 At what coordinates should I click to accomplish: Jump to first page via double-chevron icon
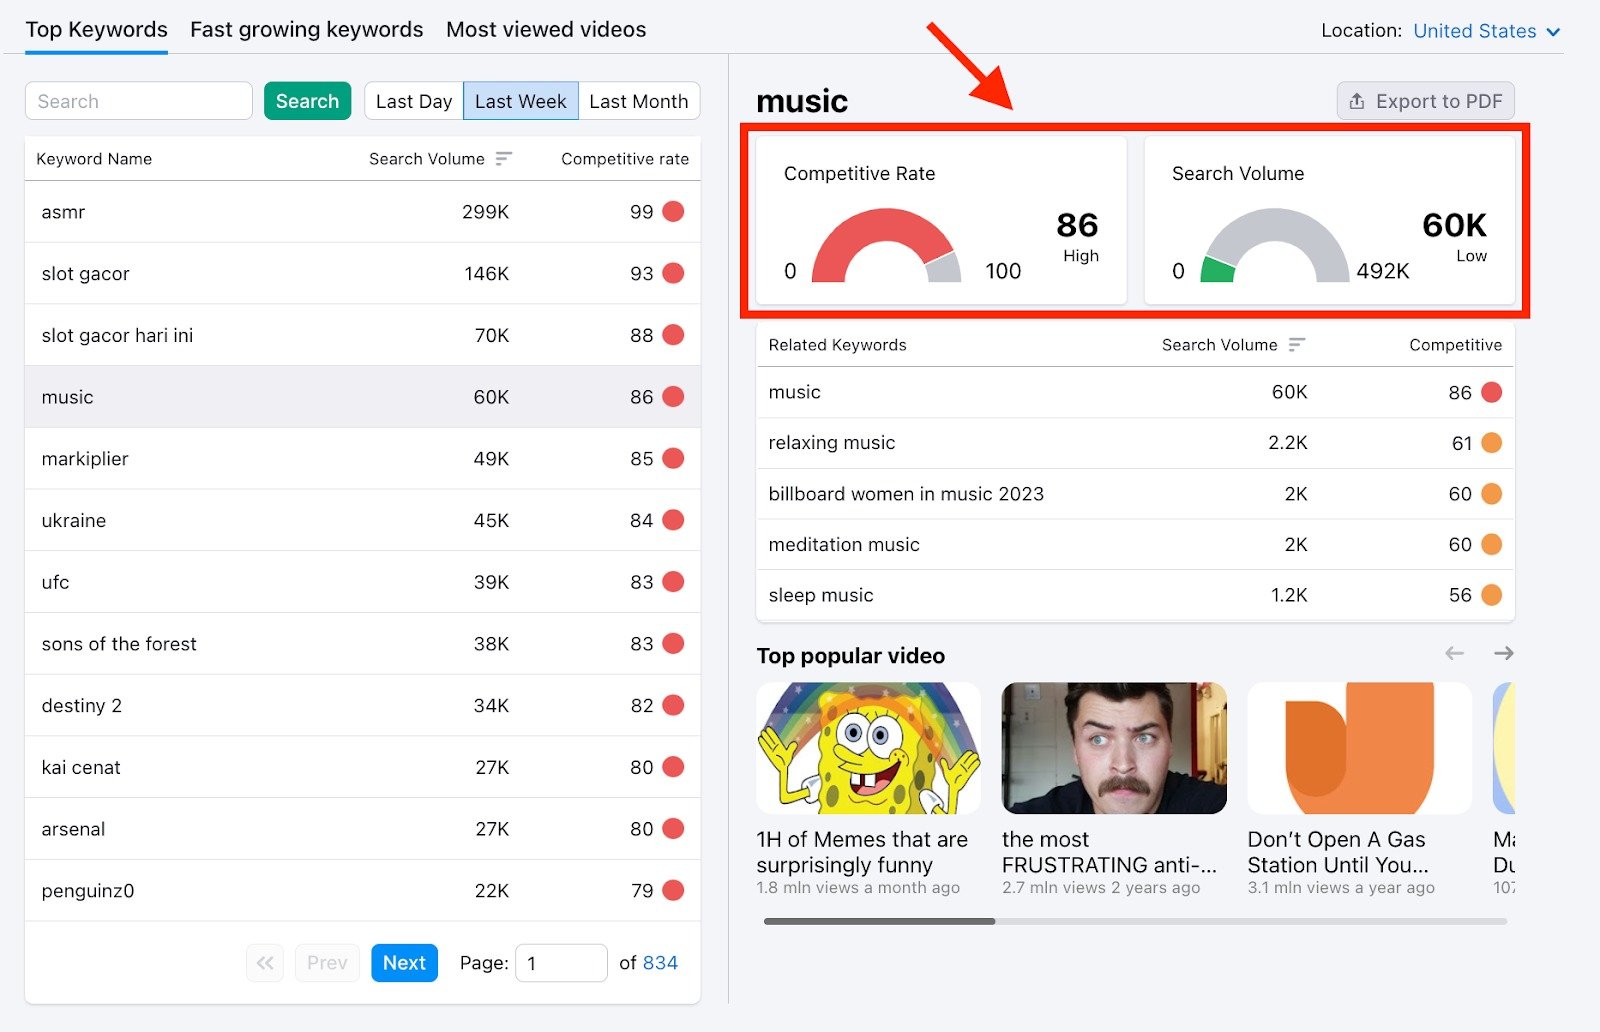264,962
